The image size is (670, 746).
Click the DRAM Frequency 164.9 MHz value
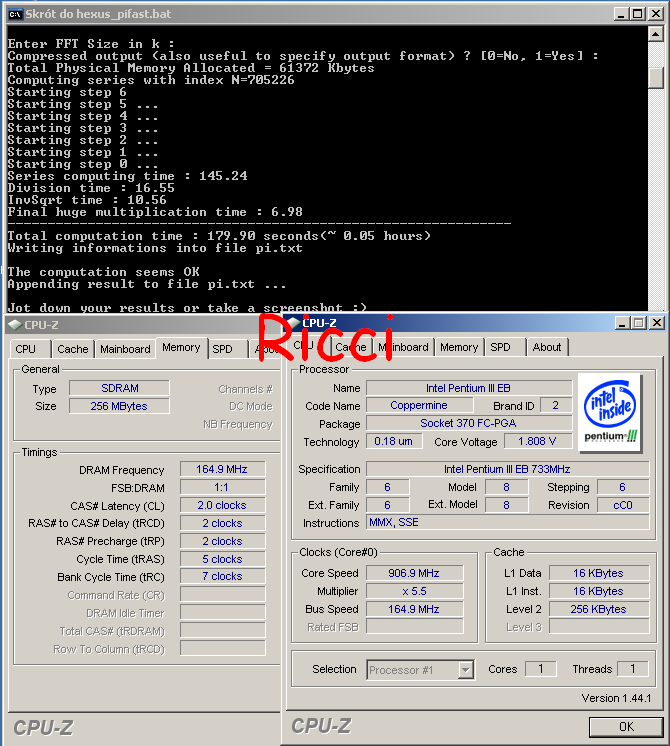[222, 469]
